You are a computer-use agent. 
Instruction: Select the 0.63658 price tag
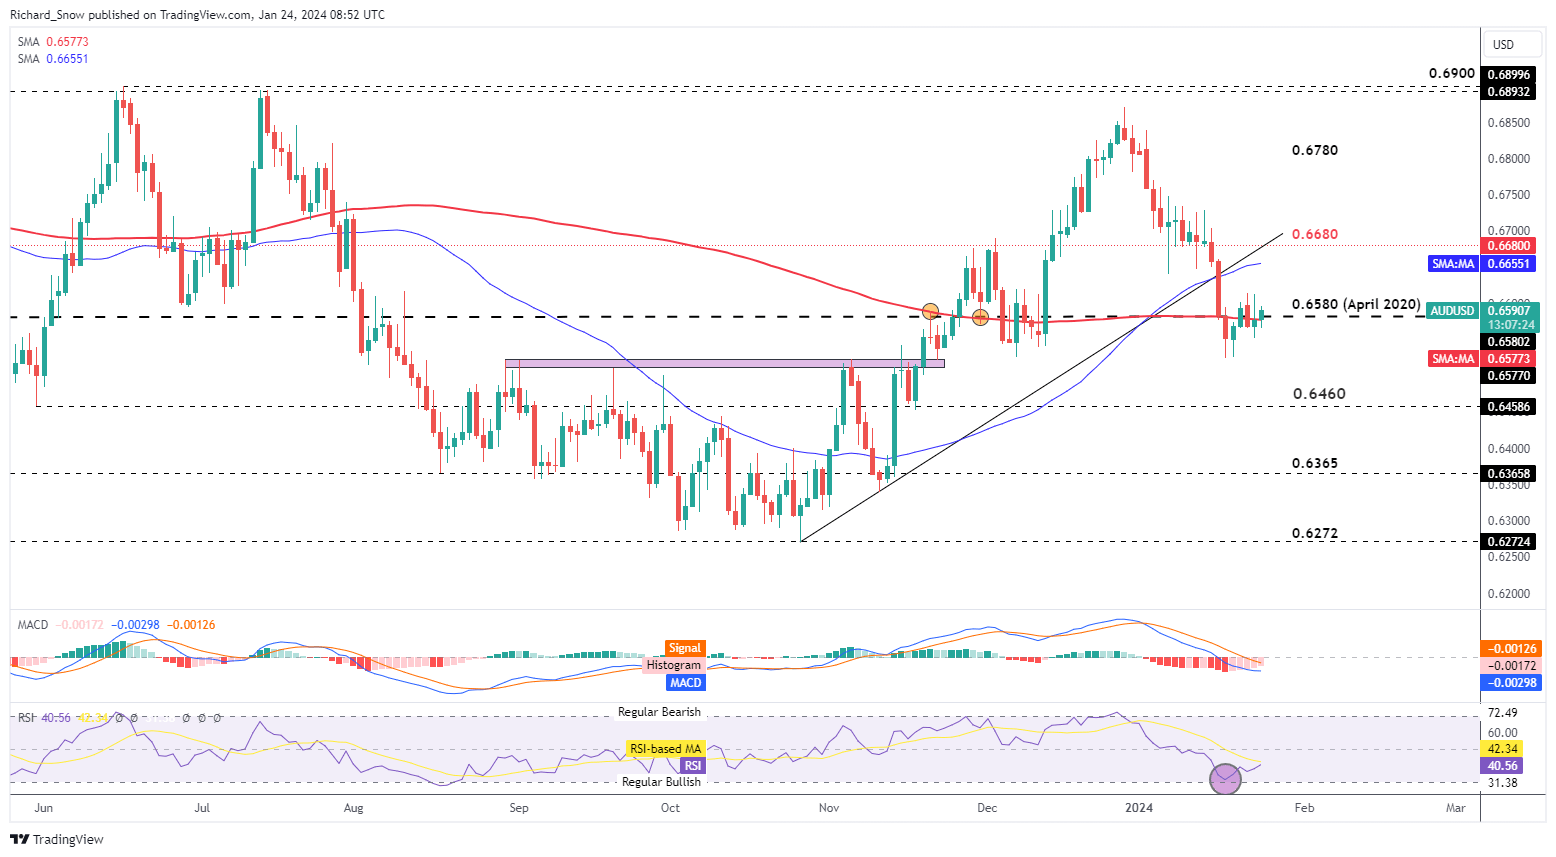click(x=1507, y=474)
